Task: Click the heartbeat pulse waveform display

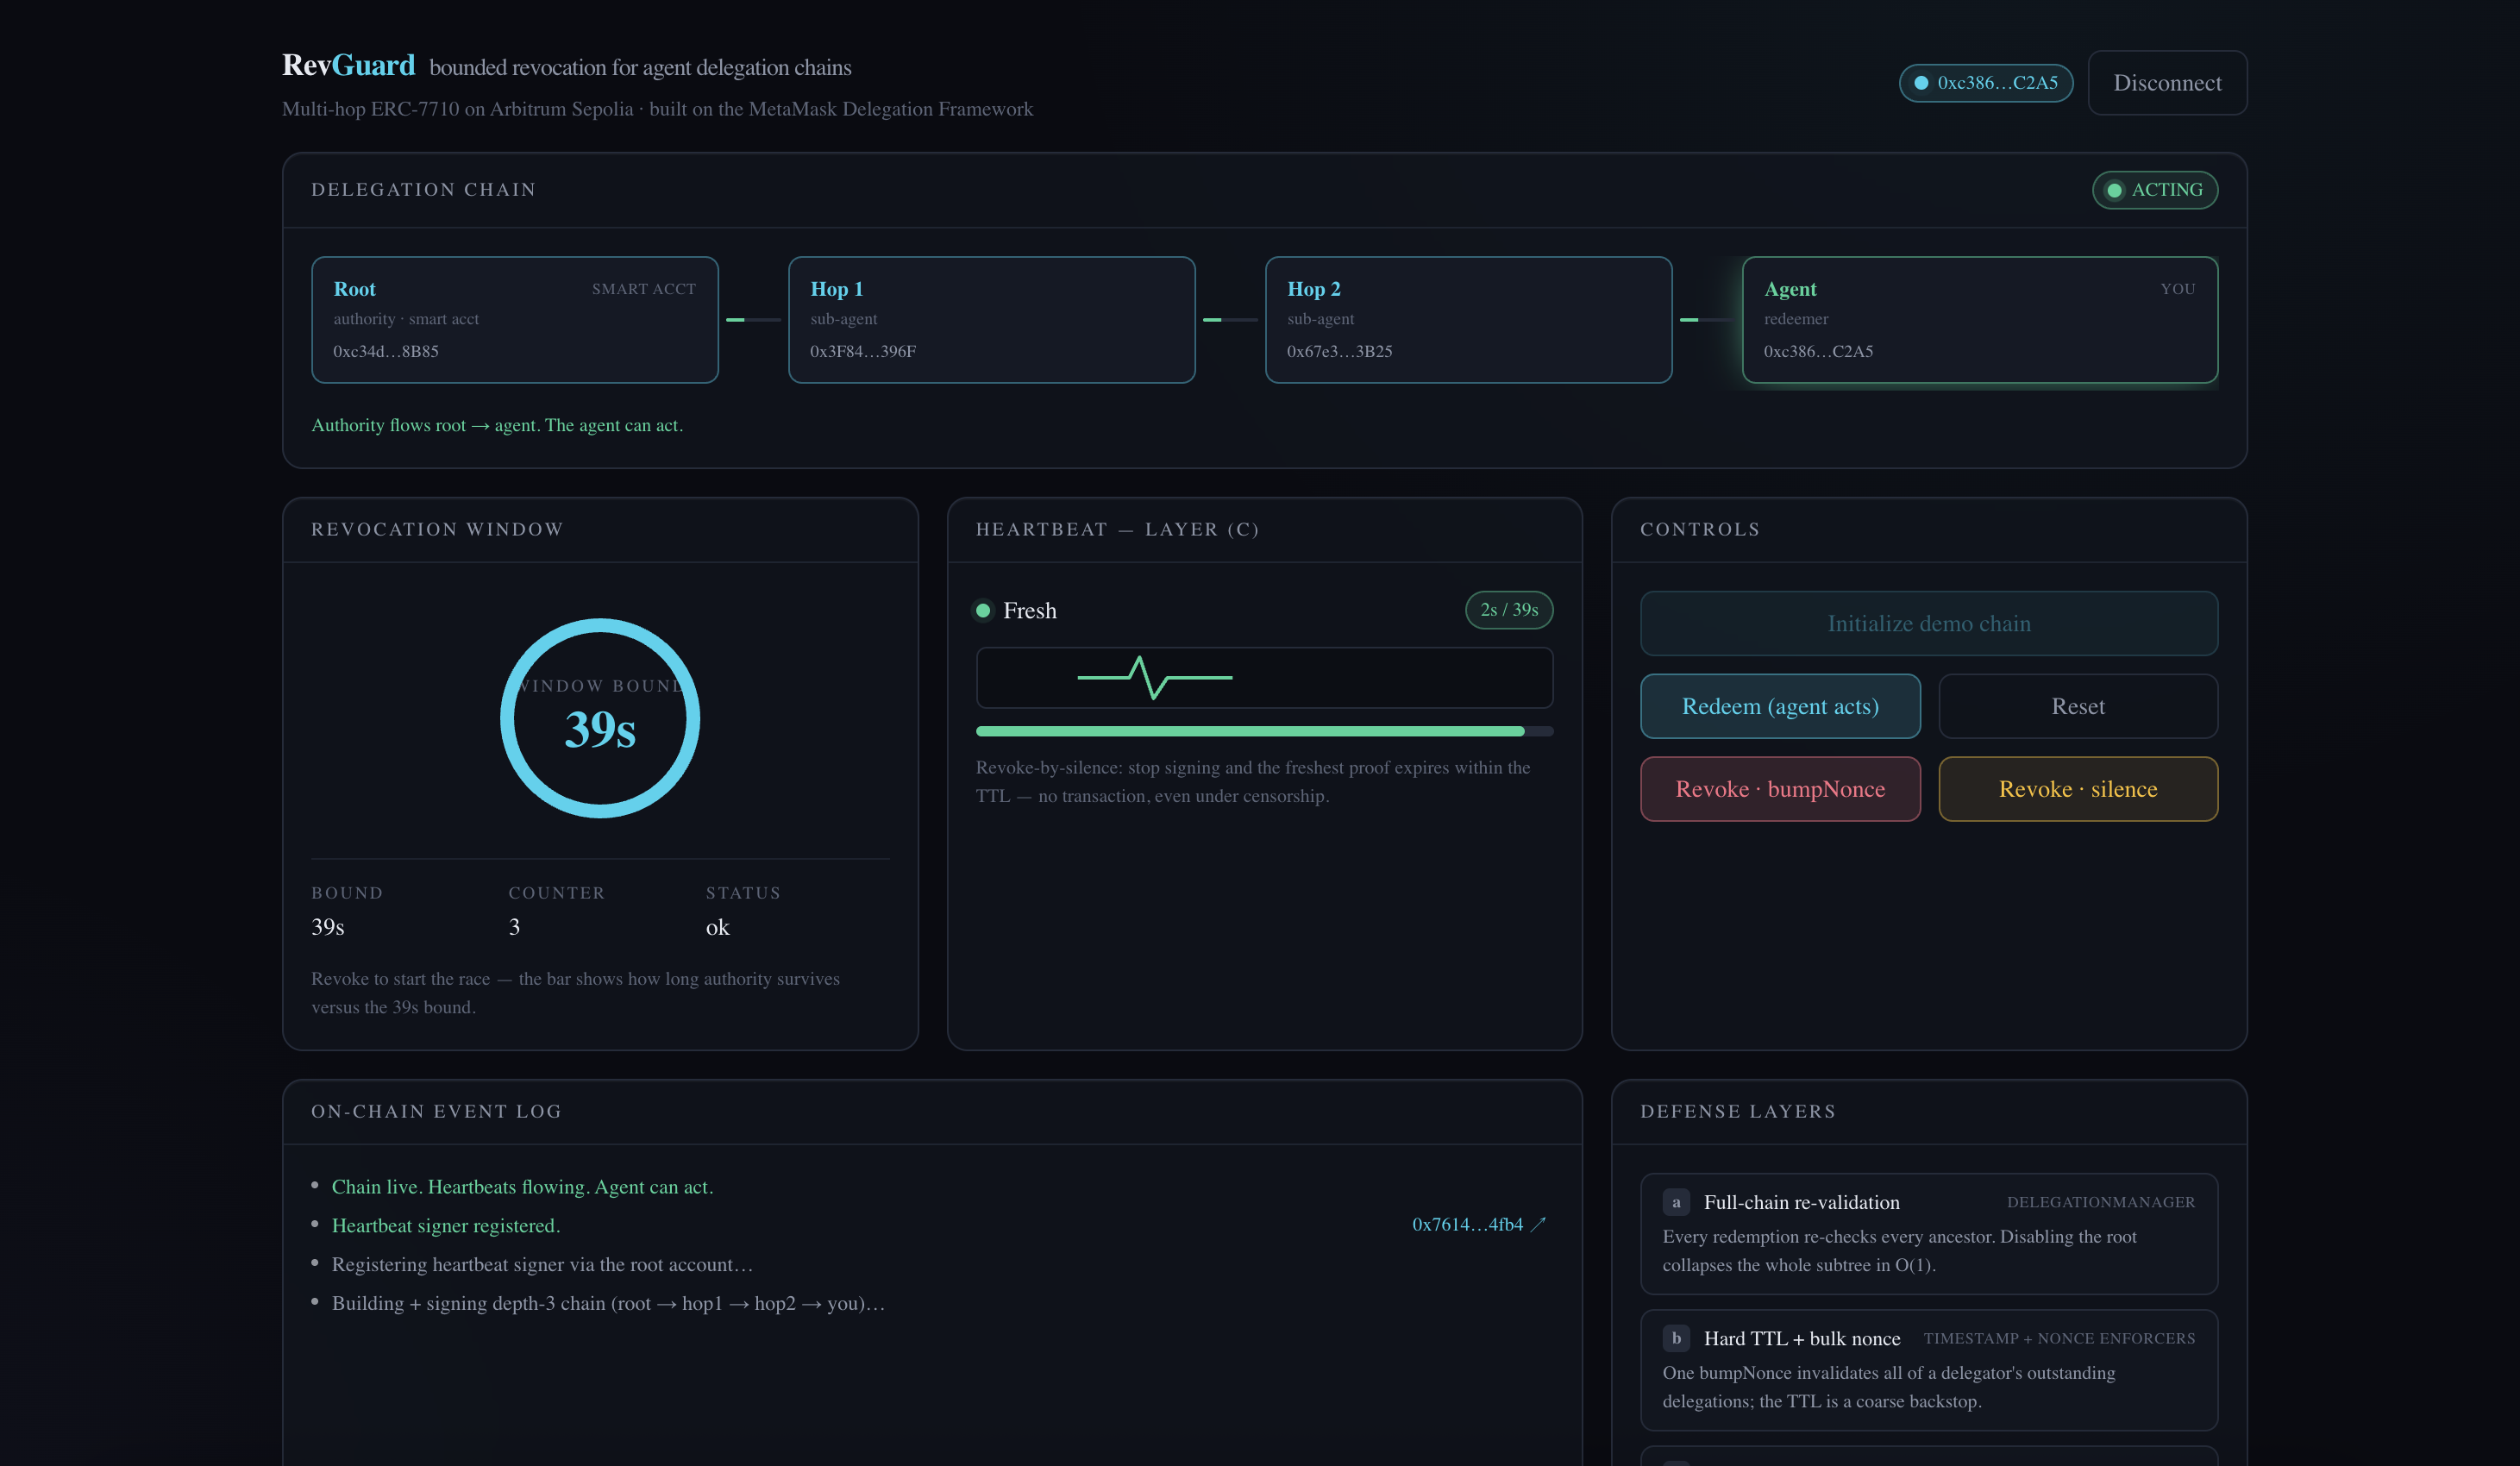Action: (1264, 678)
